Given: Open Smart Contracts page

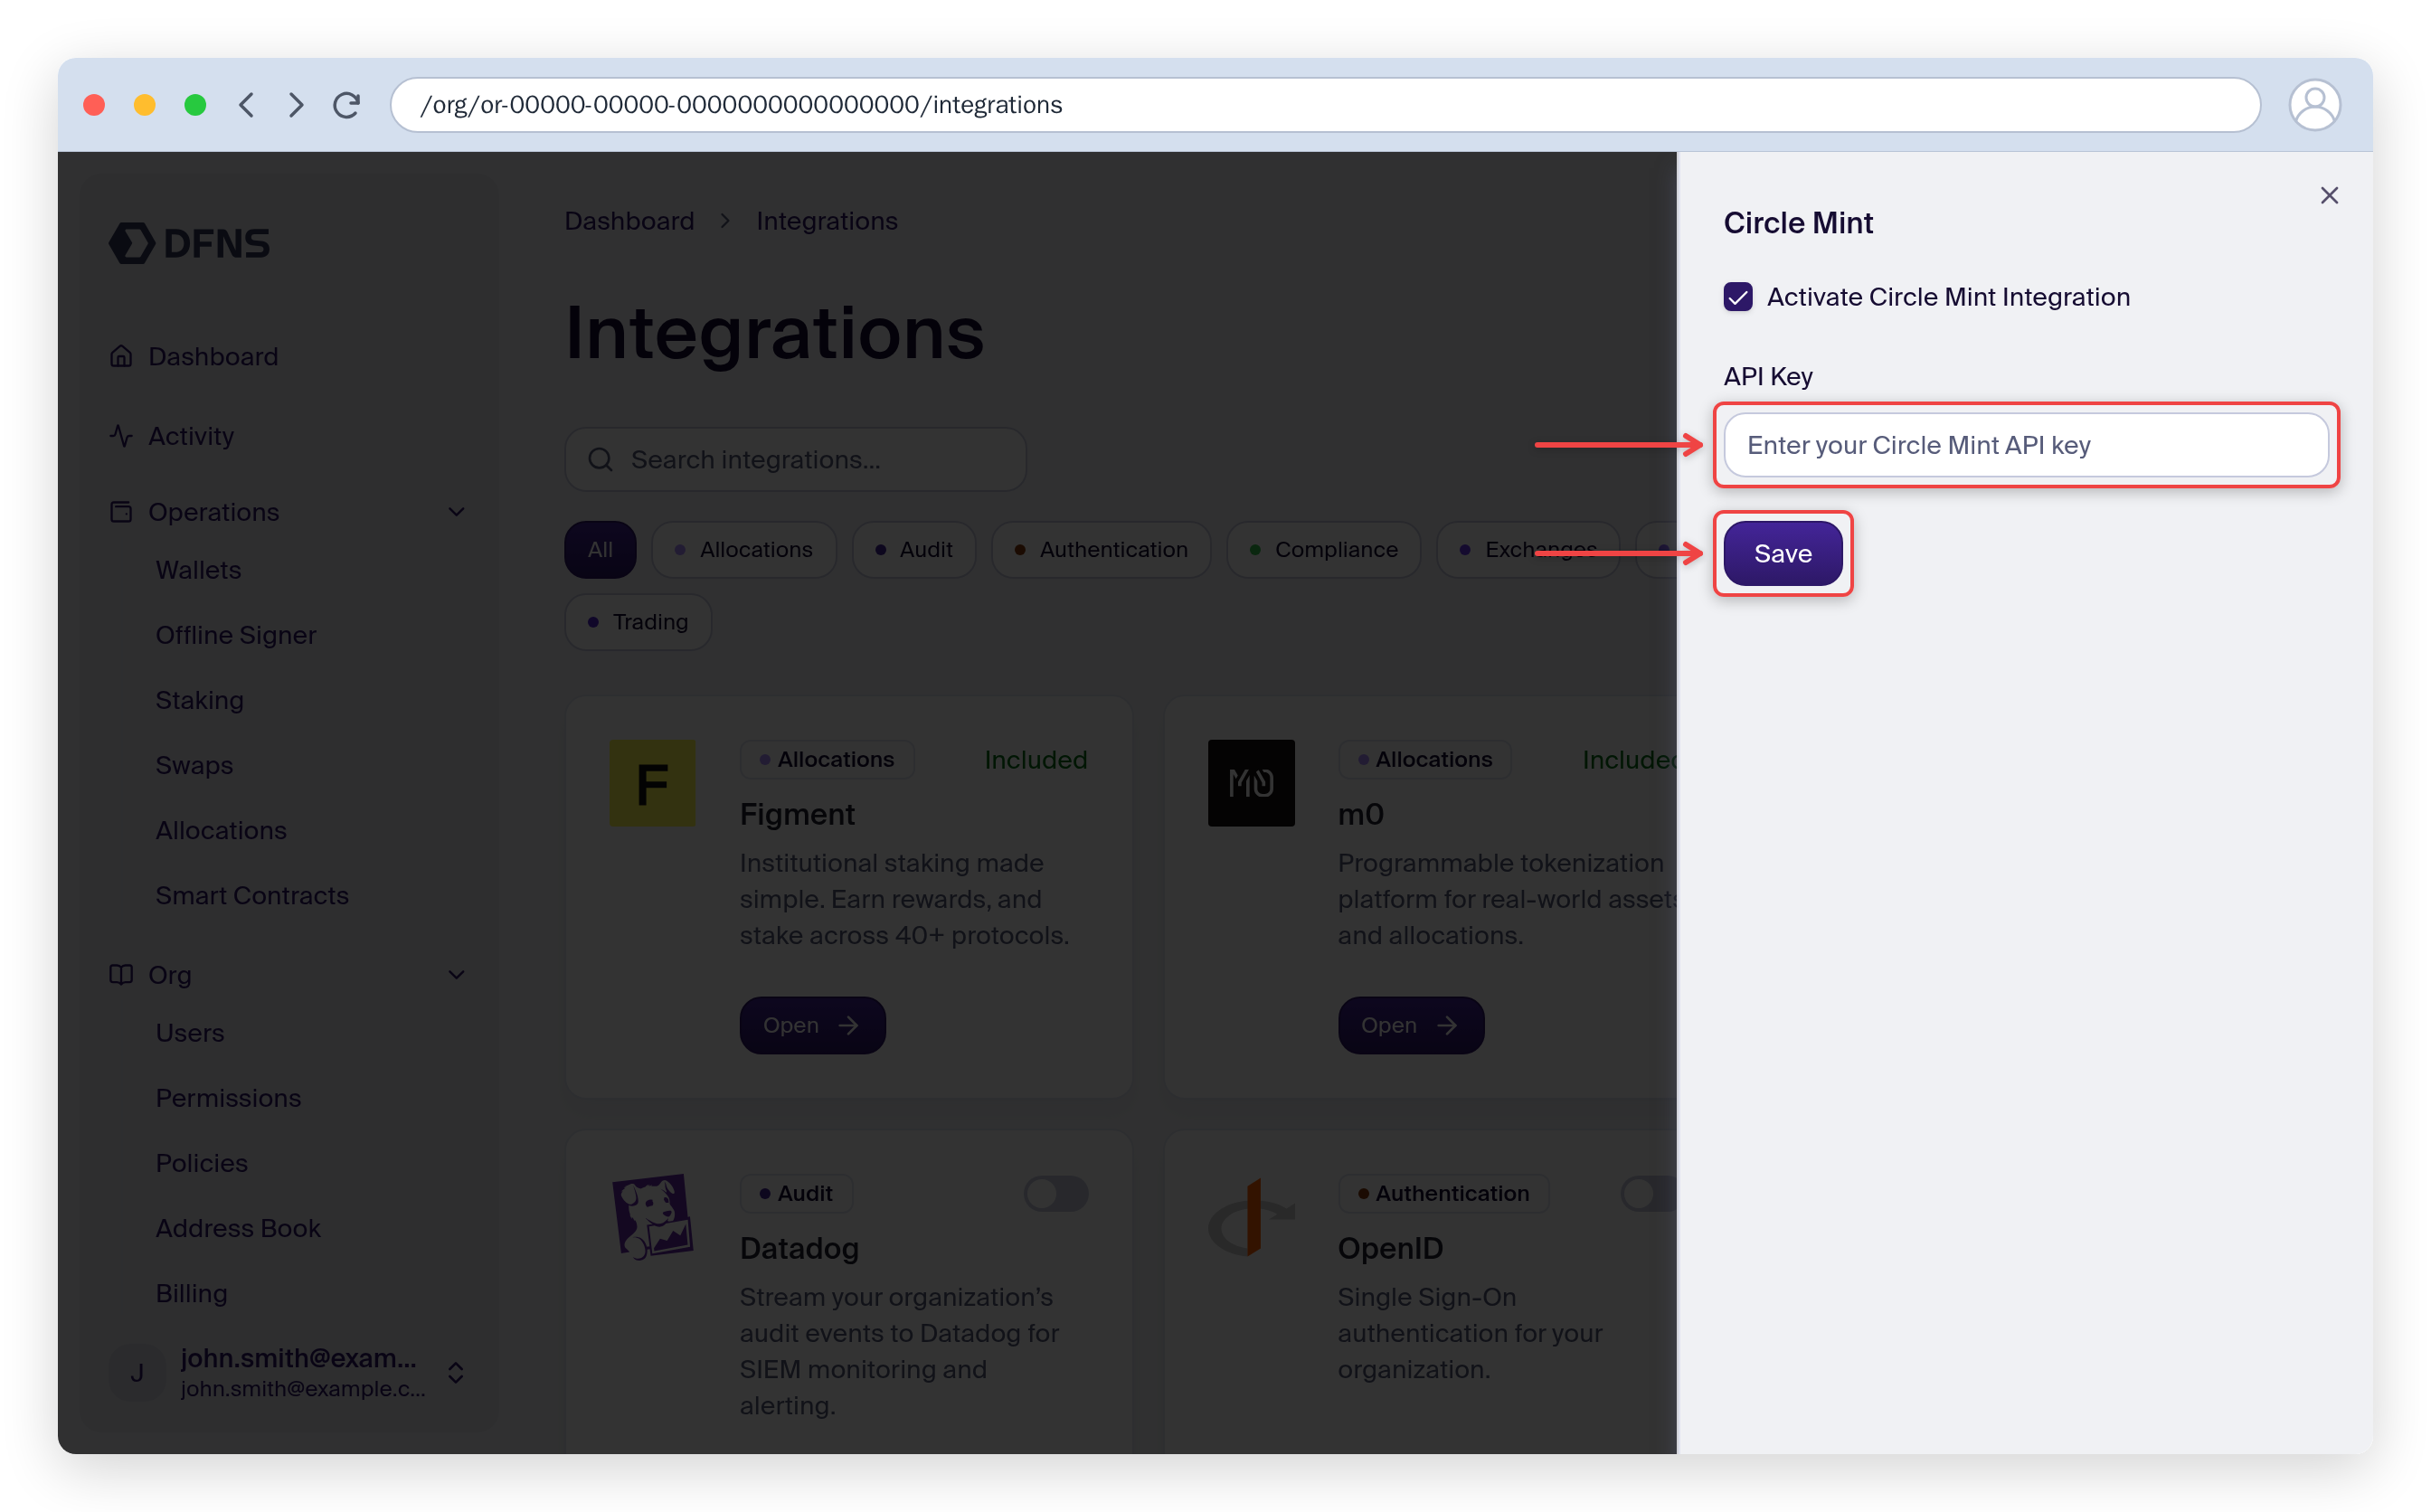Looking at the screenshot, I should tap(252, 895).
